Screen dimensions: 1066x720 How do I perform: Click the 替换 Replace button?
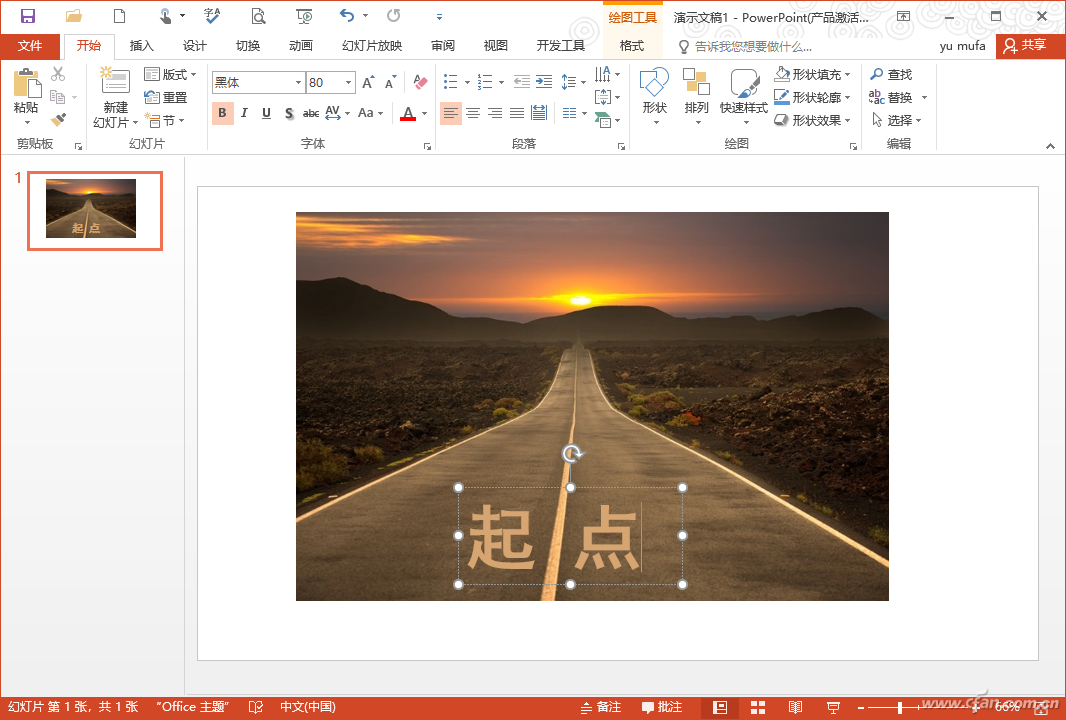tap(891, 97)
